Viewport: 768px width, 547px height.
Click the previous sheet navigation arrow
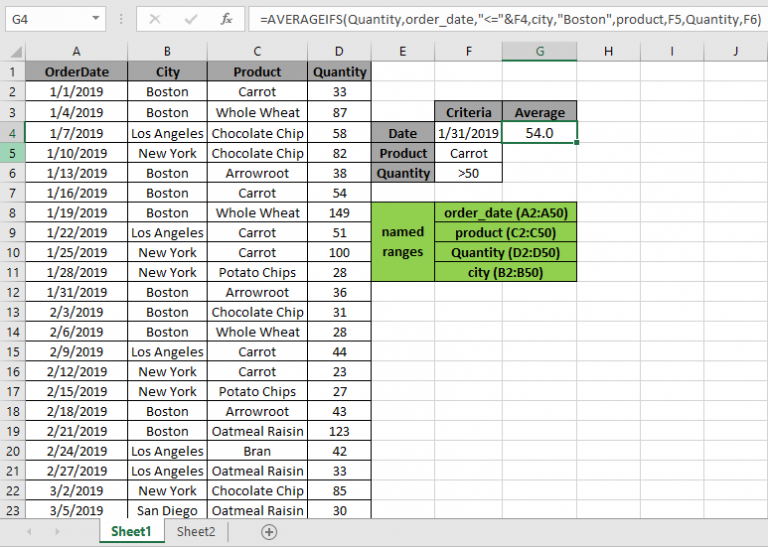pos(29,532)
